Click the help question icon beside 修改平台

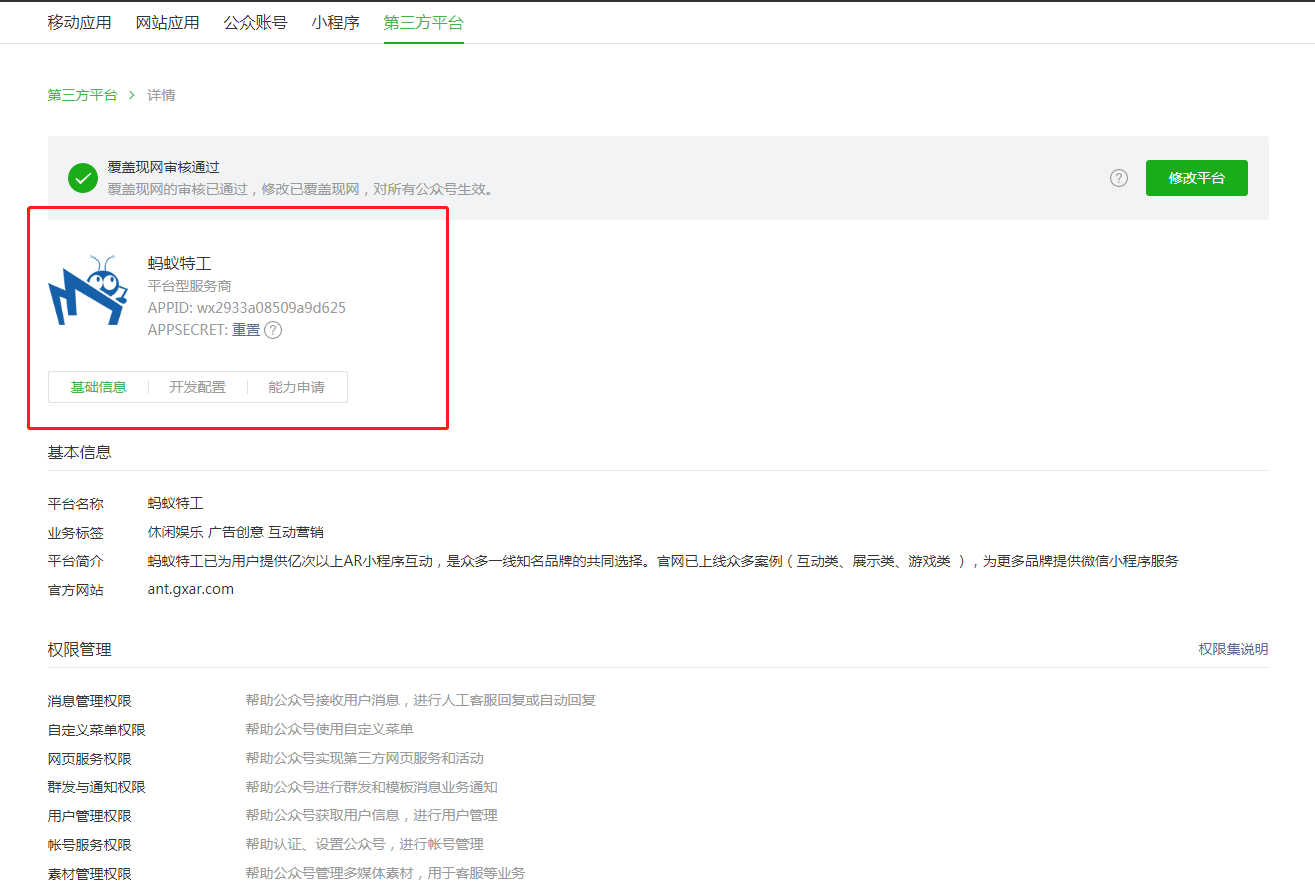tap(1119, 178)
